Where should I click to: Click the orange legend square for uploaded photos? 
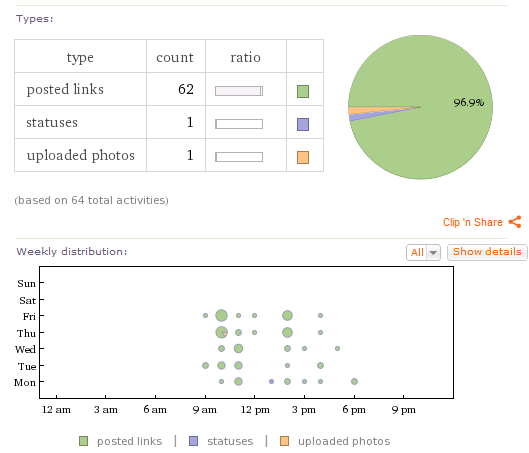(x=284, y=441)
